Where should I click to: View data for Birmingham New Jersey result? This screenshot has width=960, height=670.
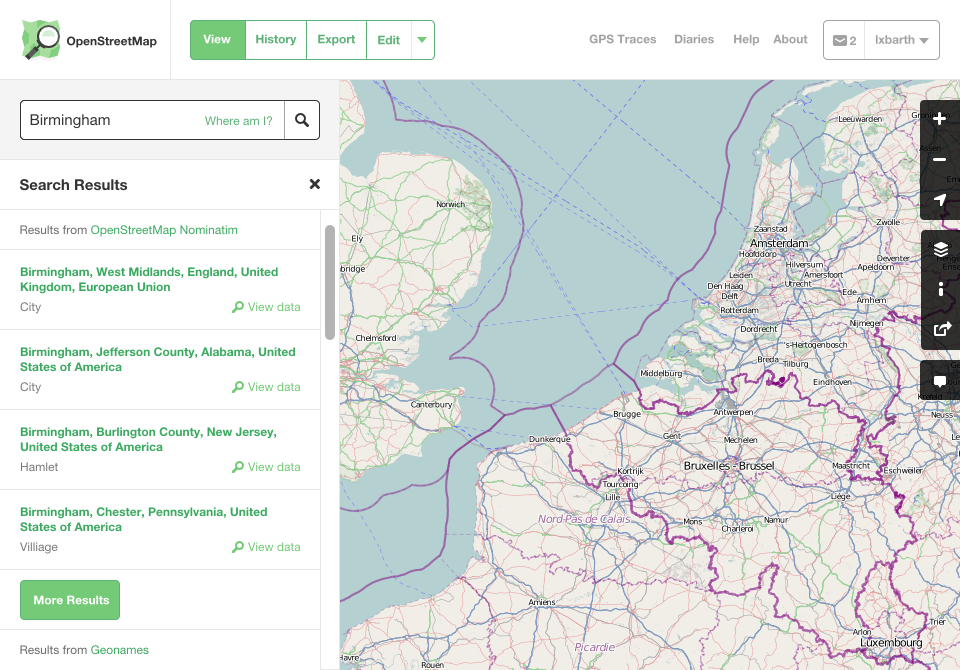point(266,467)
